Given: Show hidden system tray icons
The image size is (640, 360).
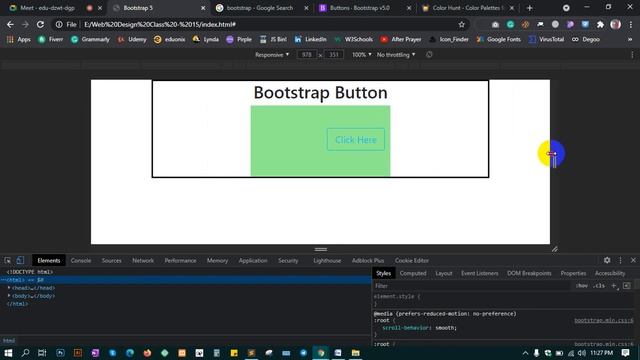Looking at the screenshot, I should (x=525, y=353).
